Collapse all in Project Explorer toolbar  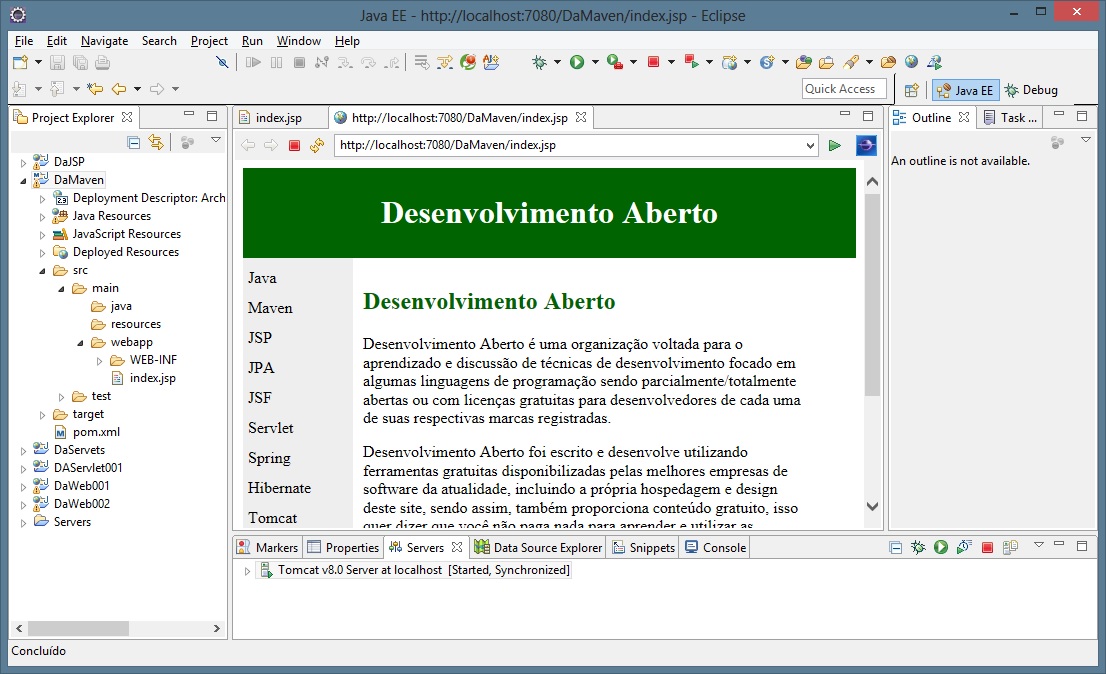[134, 142]
